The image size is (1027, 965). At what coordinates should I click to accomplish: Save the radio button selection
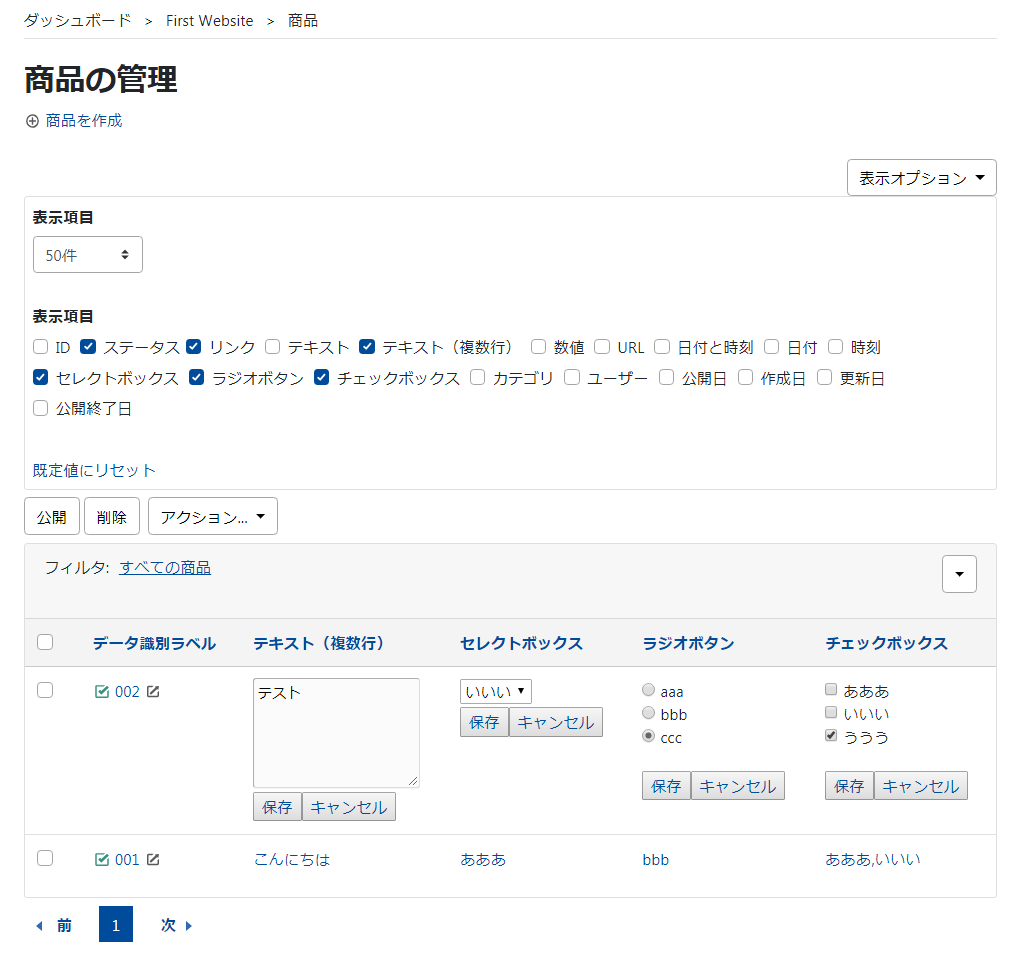coord(667,785)
